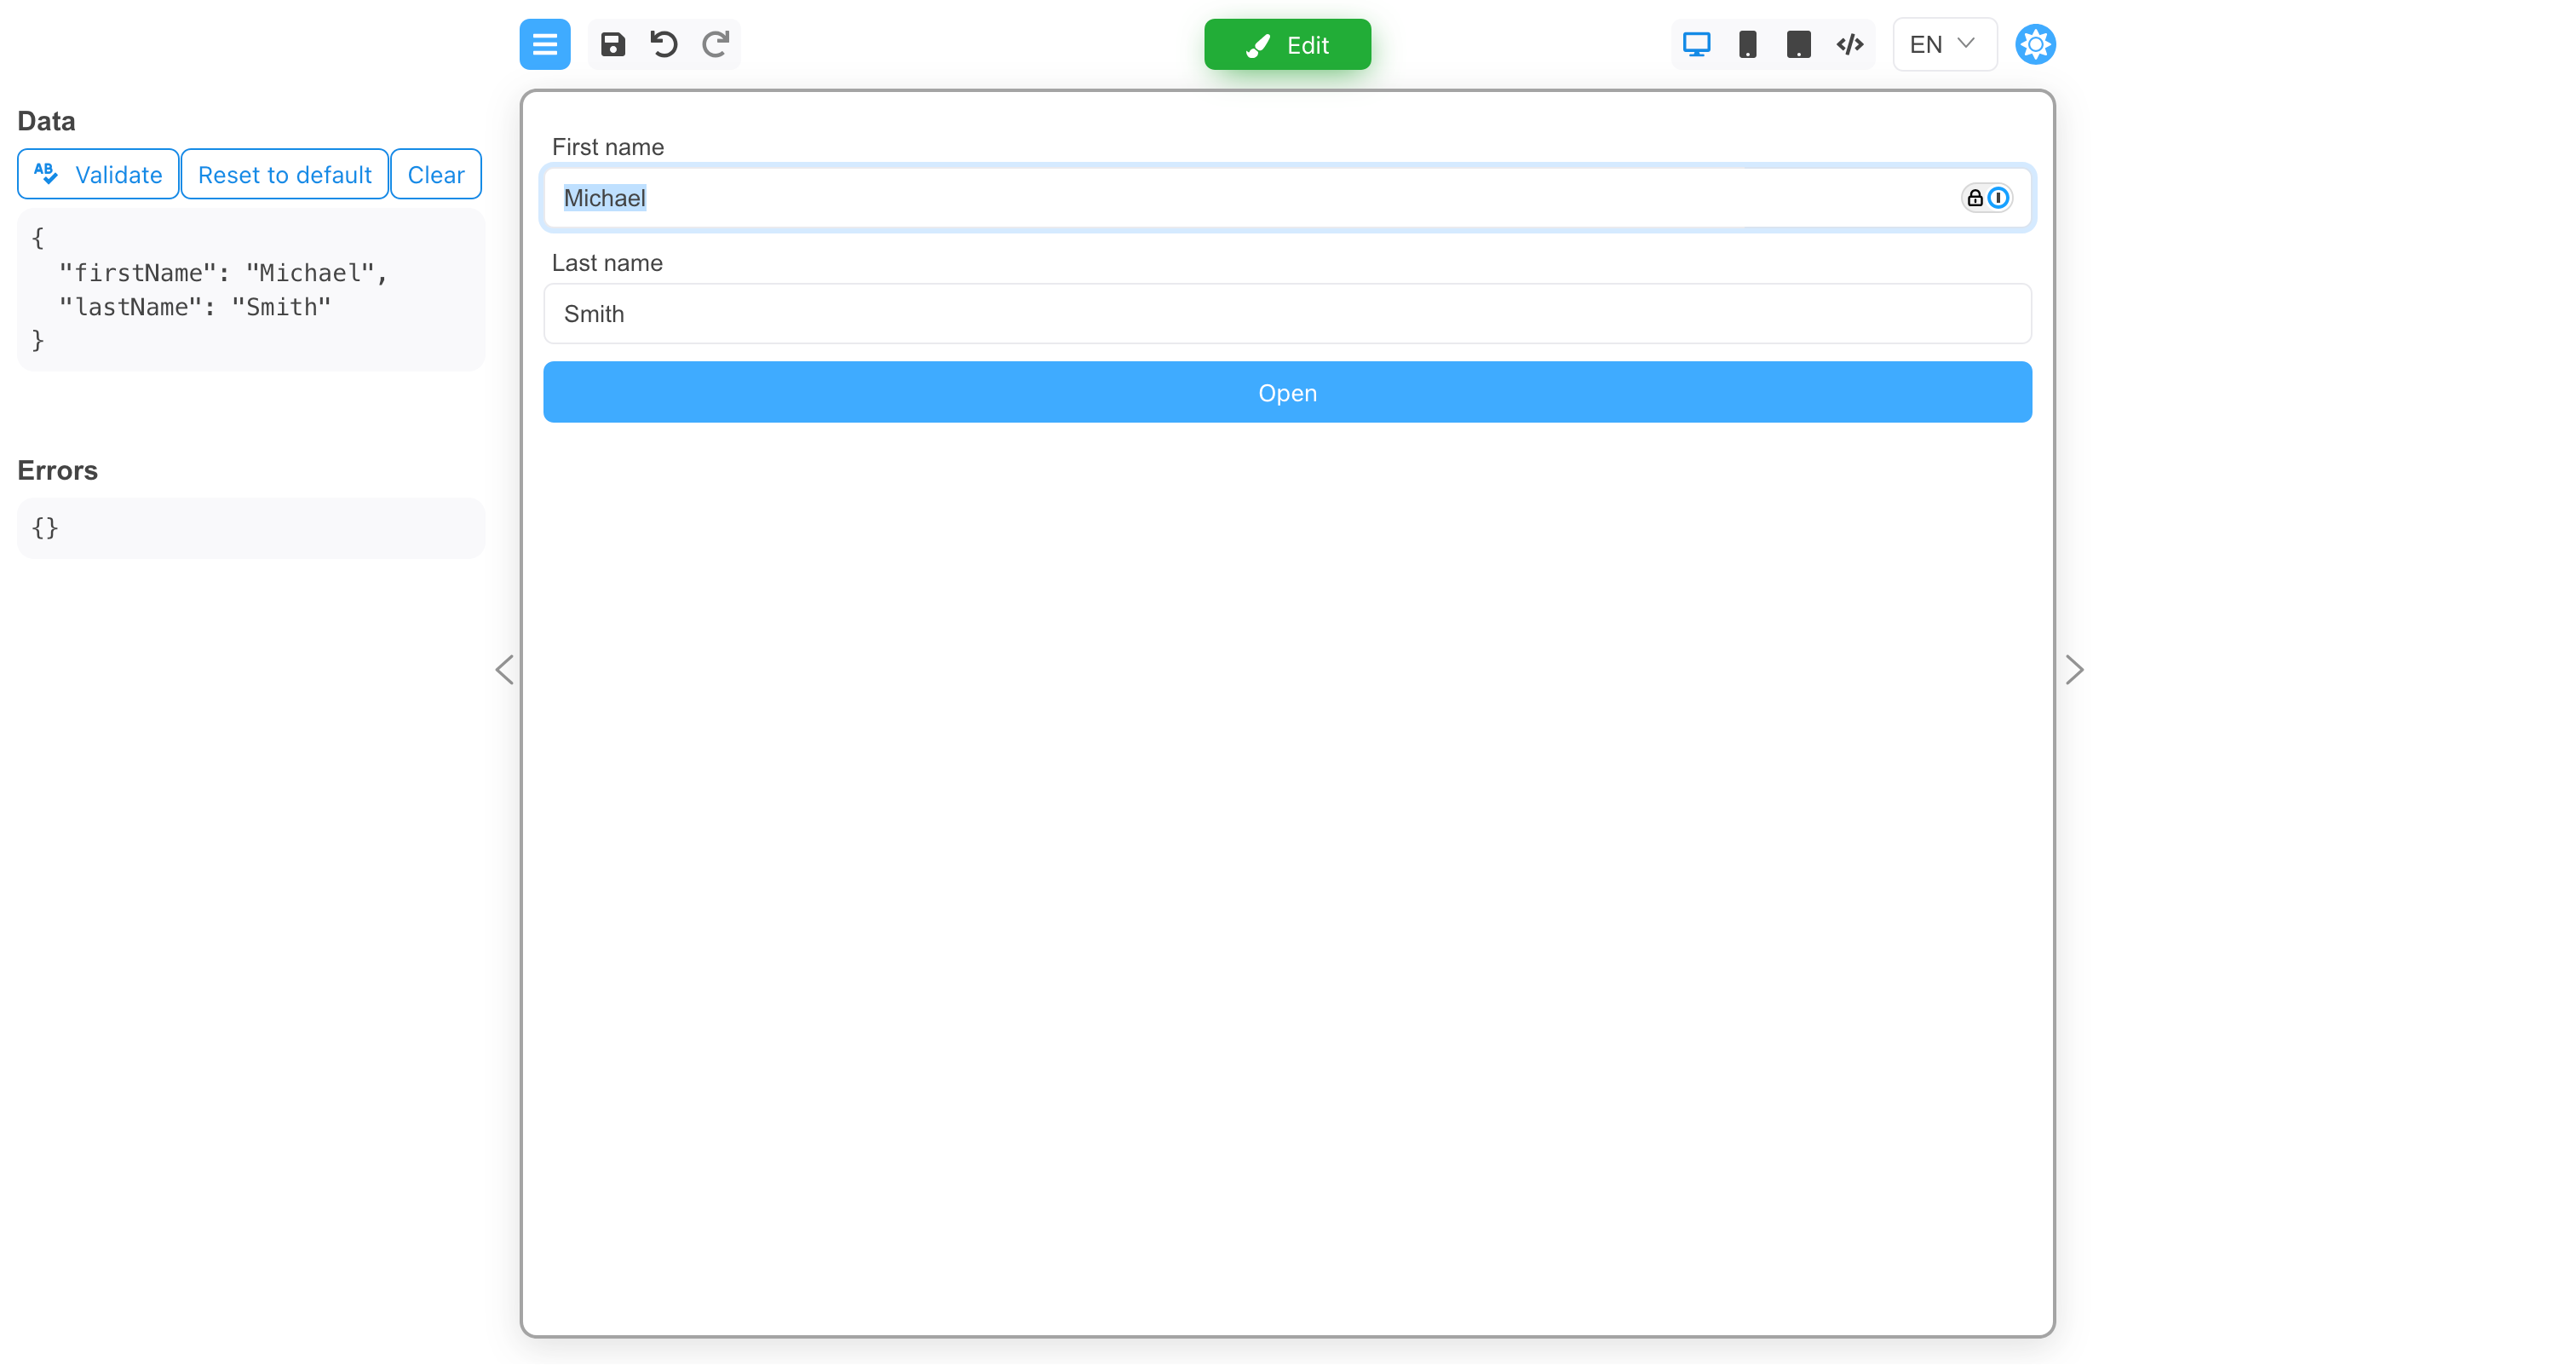Run Validate on the data
Viewport: 2576px width, 1365px height.
(97, 174)
